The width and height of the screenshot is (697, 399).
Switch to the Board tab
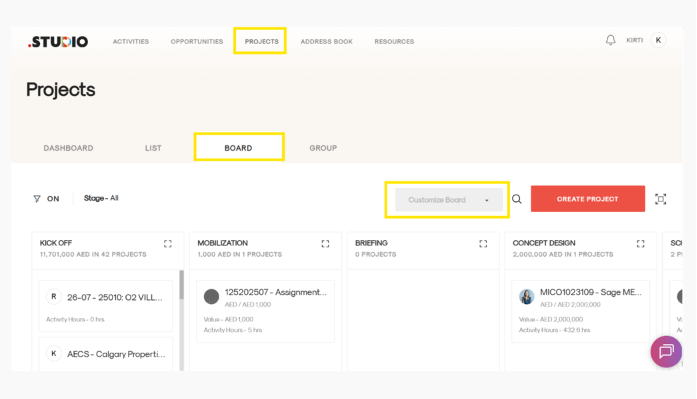pyautogui.click(x=238, y=148)
